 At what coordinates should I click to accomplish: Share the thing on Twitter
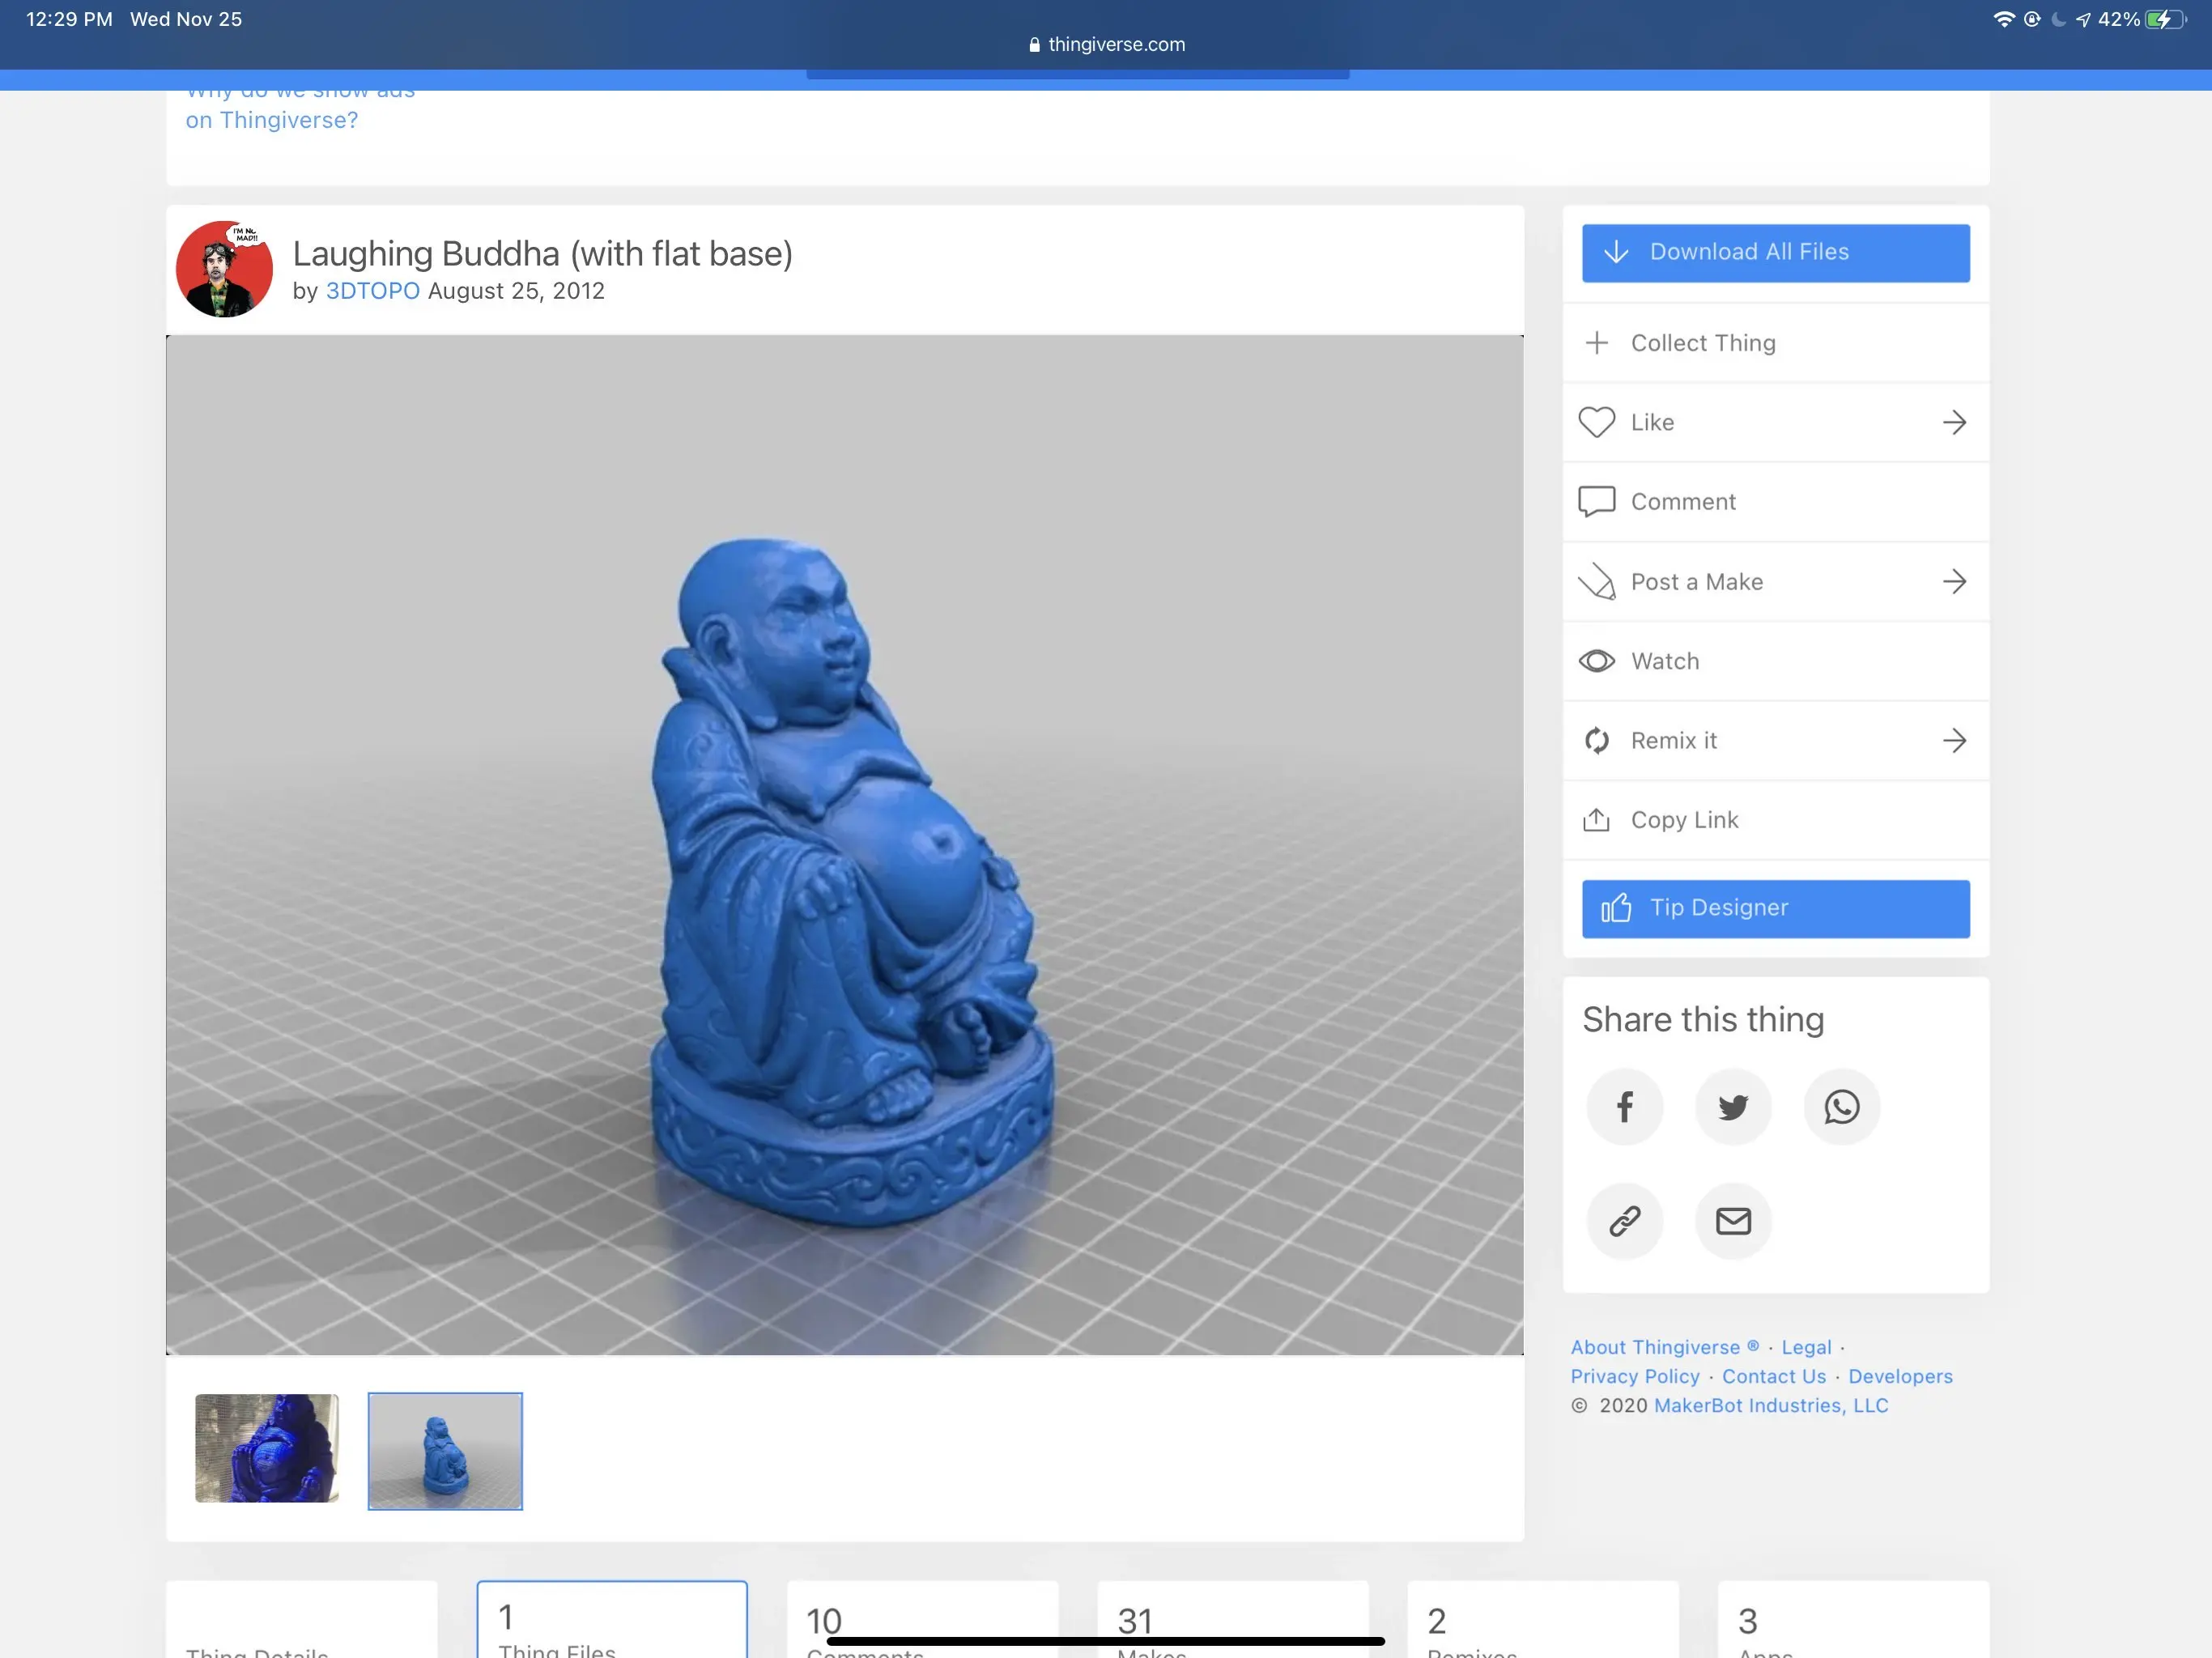1733,1106
